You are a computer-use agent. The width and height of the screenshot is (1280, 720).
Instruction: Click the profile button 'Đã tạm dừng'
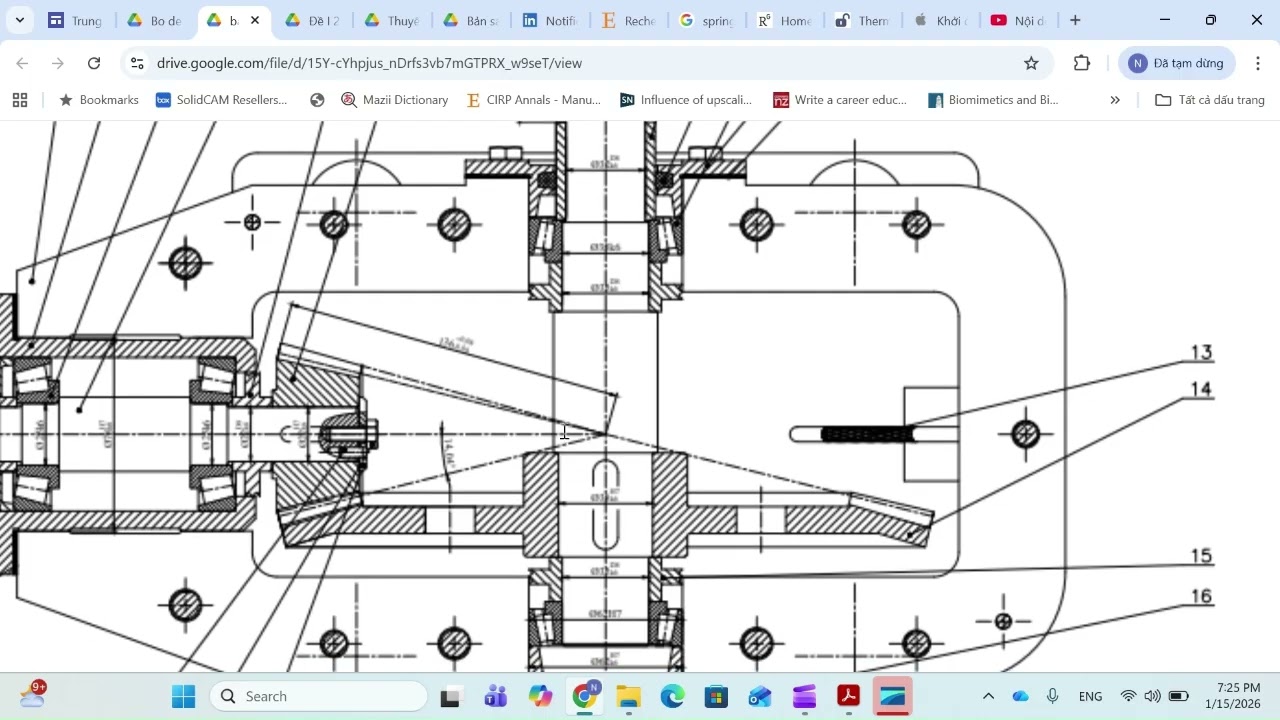(1178, 63)
